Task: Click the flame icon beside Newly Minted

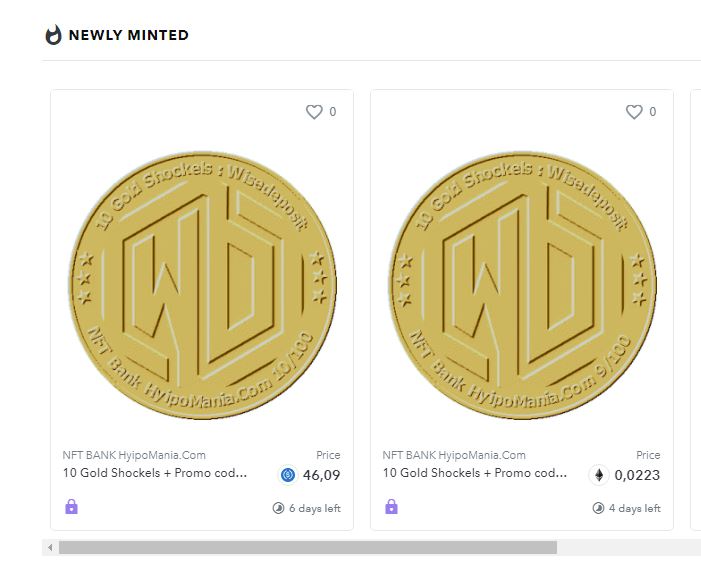Action: point(54,35)
